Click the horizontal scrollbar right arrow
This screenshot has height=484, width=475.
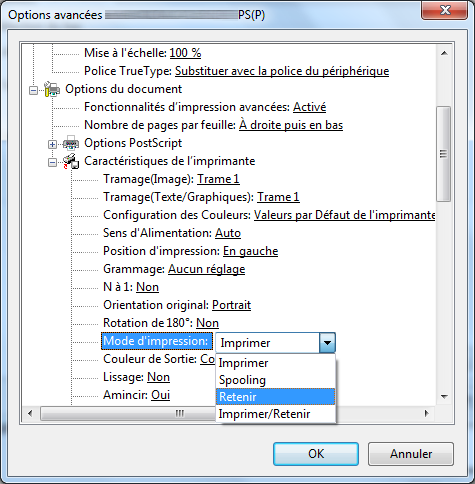(427, 414)
